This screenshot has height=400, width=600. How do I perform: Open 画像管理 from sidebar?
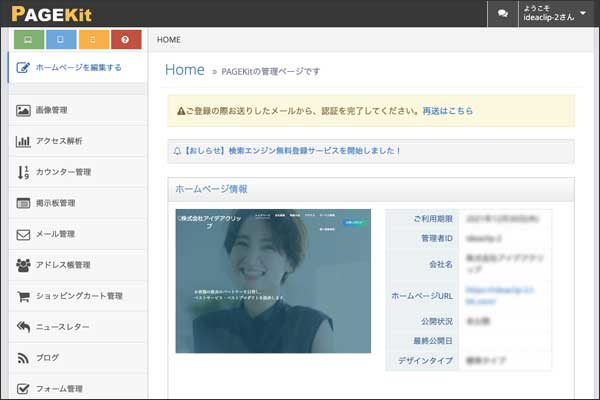78,110
